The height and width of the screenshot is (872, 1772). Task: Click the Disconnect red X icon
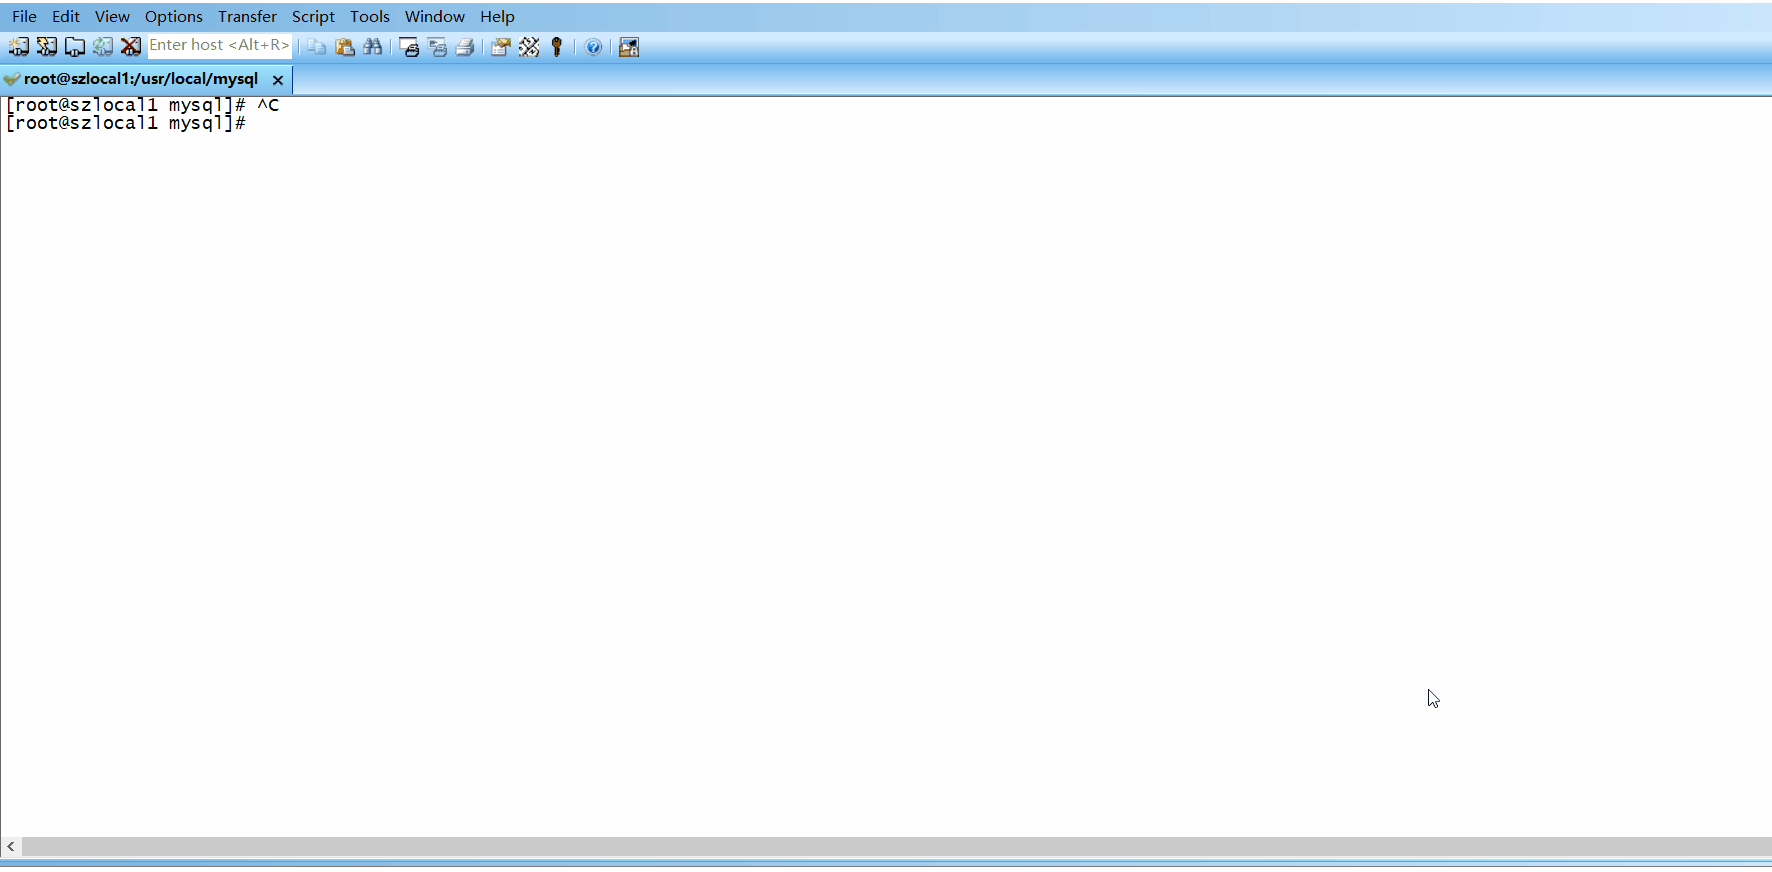coord(131,47)
